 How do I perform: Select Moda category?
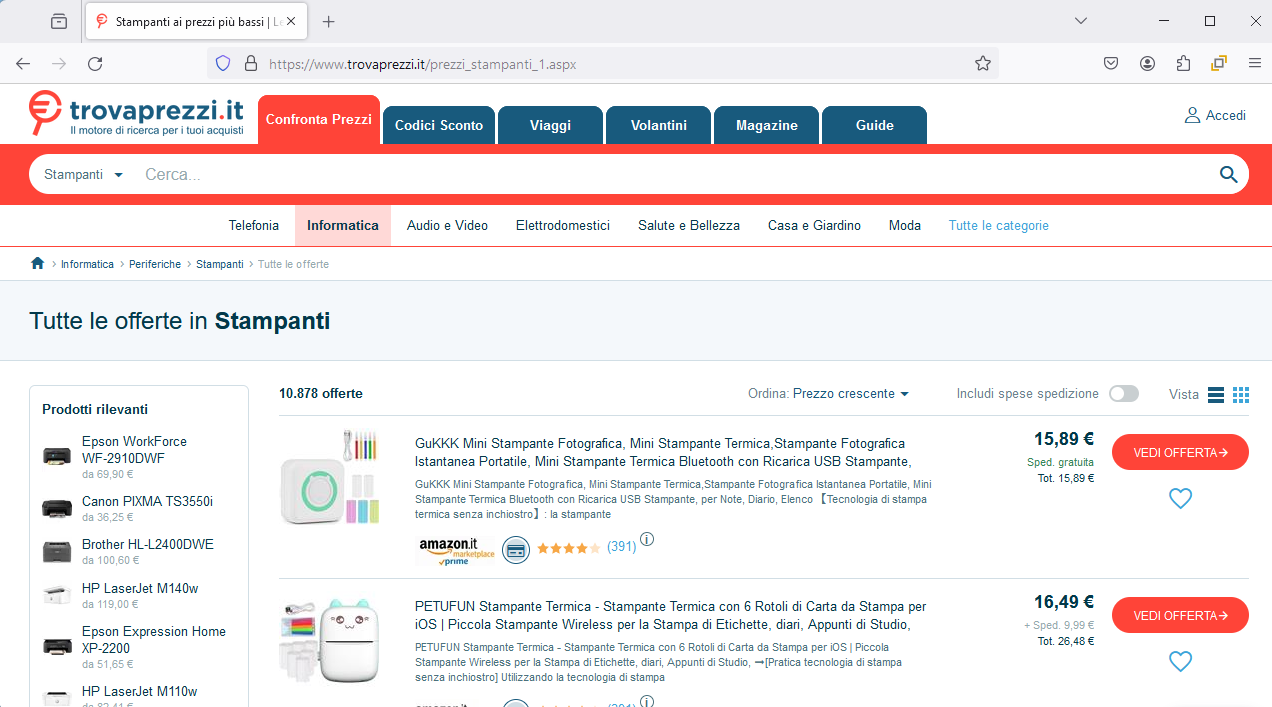(x=905, y=226)
